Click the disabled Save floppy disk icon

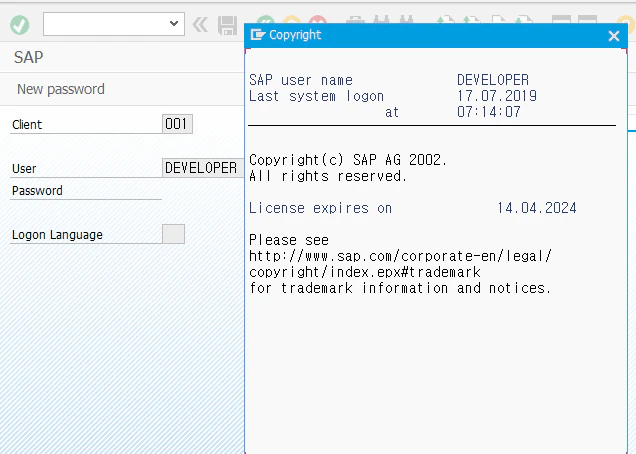click(x=228, y=25)
